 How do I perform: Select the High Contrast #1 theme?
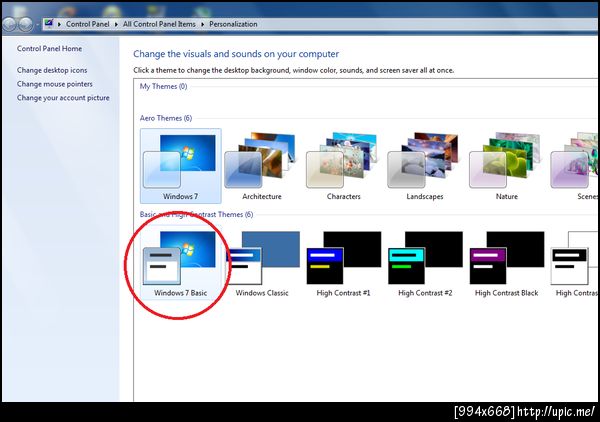343,264
